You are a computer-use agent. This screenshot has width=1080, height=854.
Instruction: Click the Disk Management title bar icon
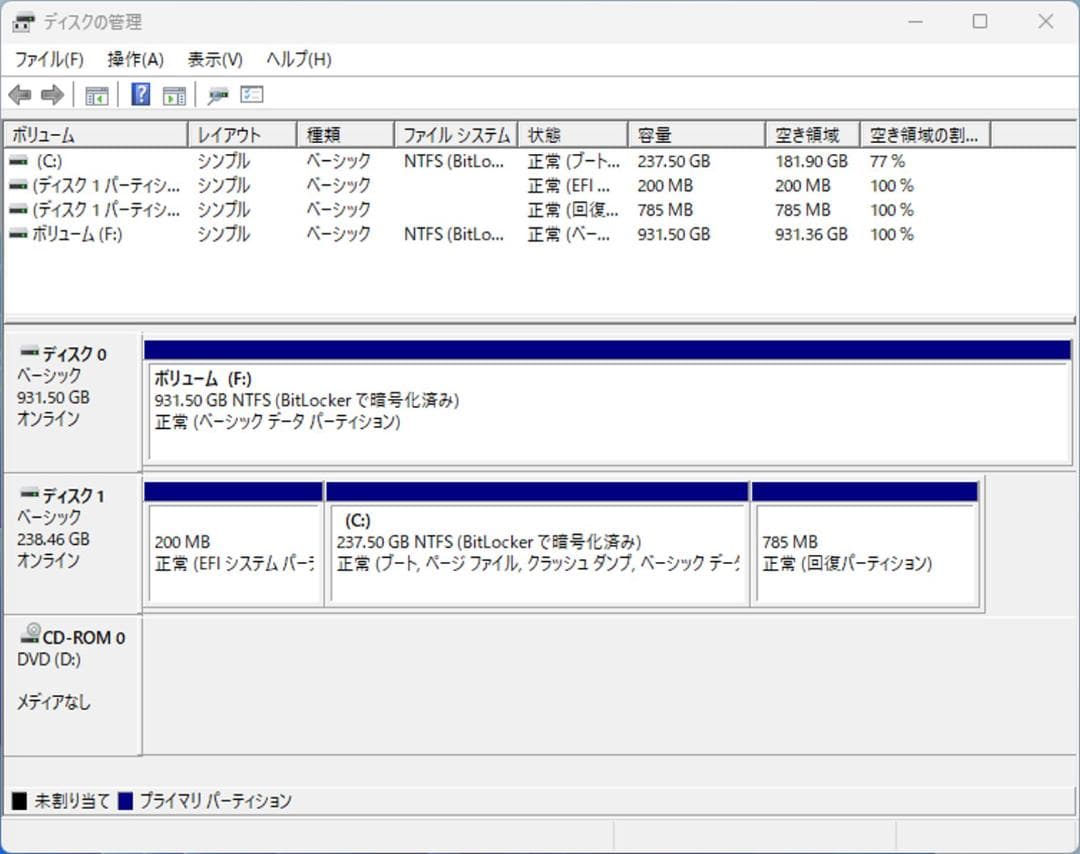pyautogui.click(x=22, y=21)
